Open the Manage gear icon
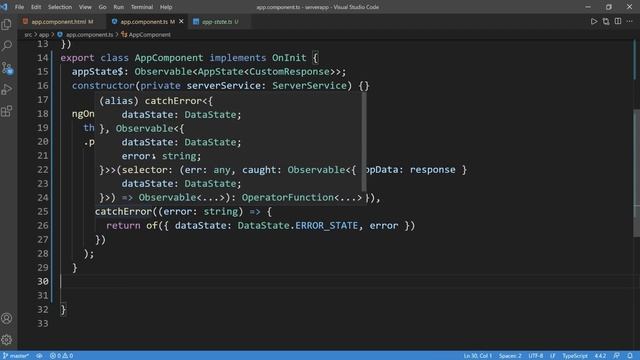The image size is (640, 360). coord(7,340)
